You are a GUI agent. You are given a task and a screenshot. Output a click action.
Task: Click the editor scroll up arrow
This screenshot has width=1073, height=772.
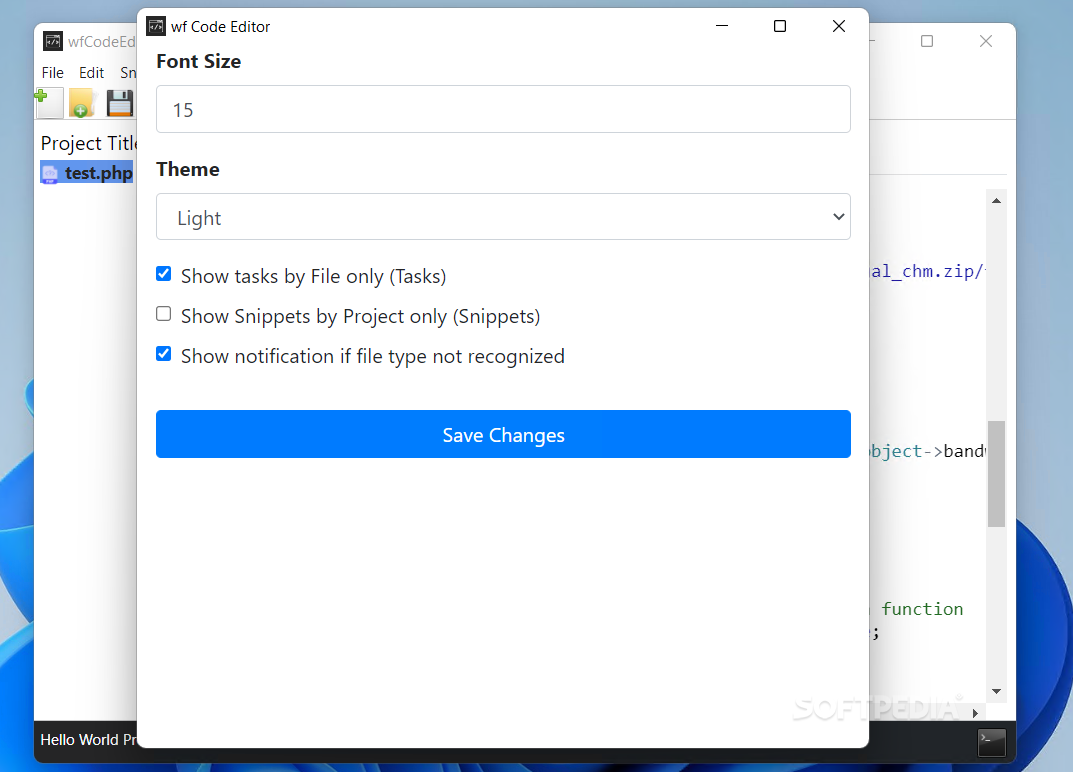(996, 201)
